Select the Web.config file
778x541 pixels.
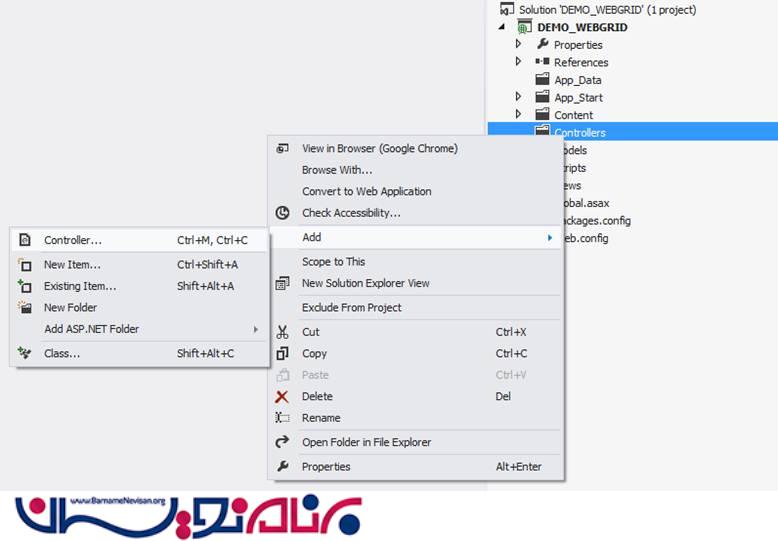586,238
